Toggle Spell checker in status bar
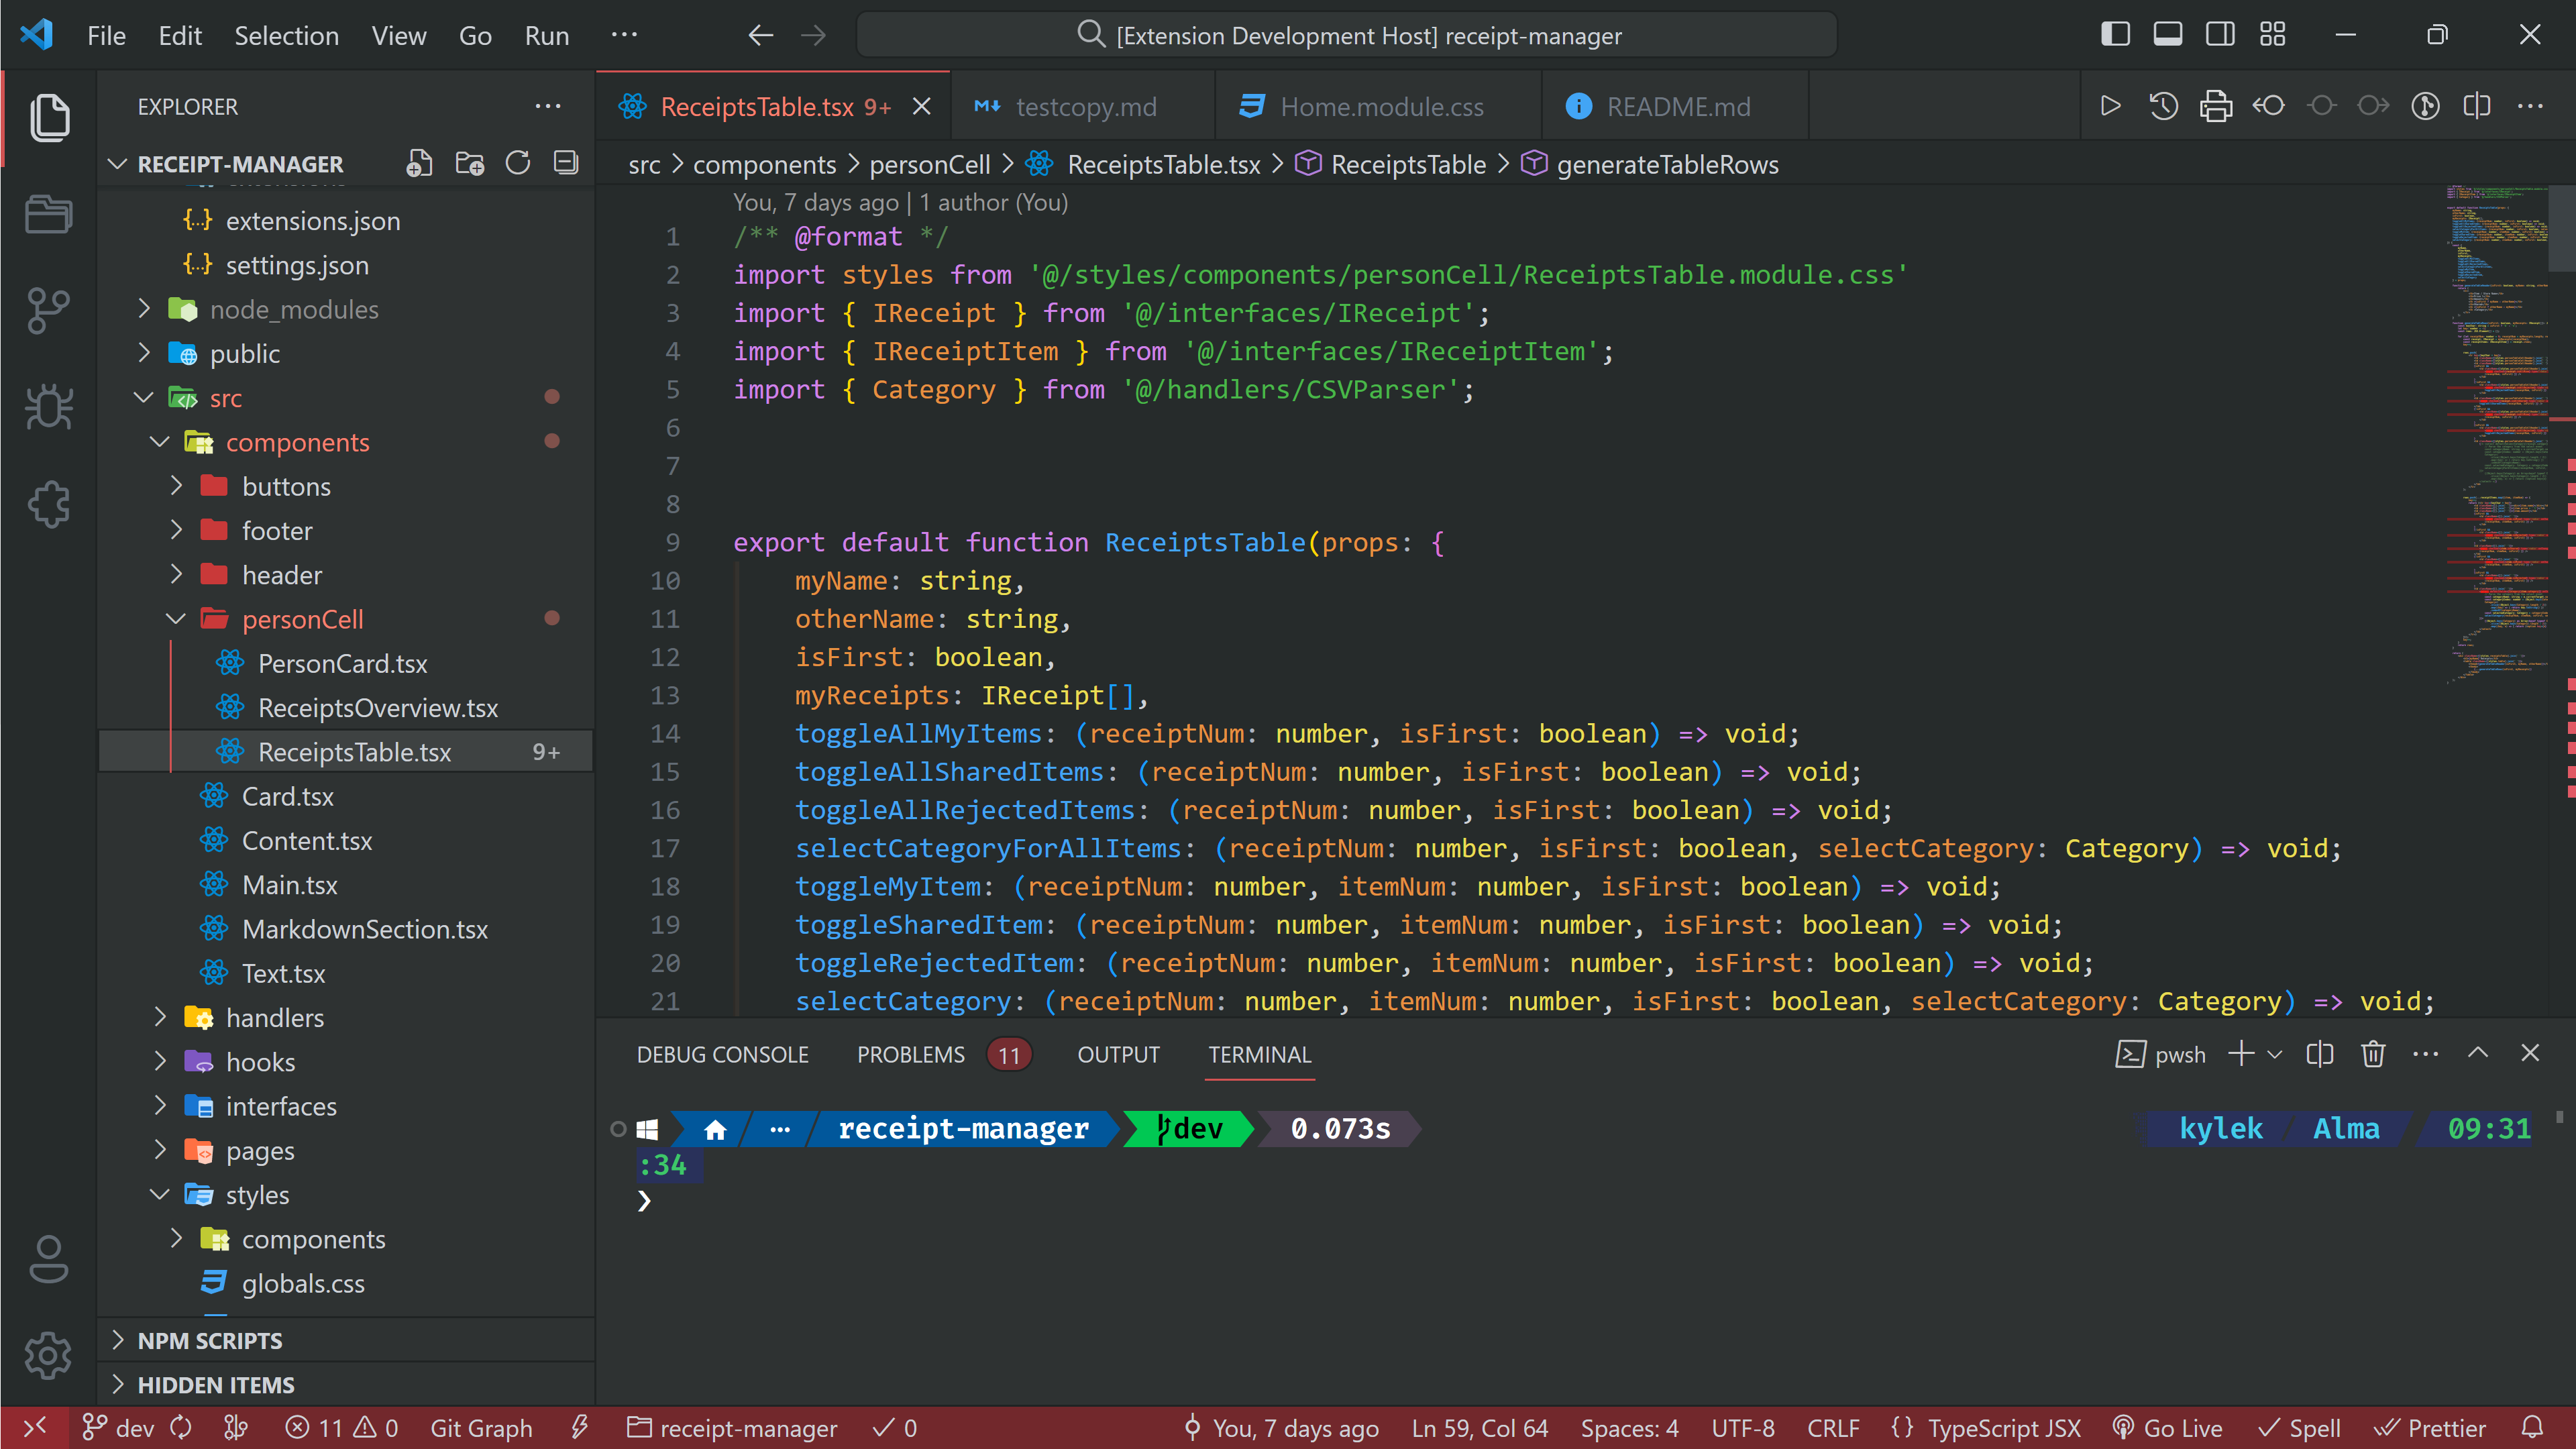This screenshot has height=1449, width=2576. pyautogui.click(x=2299, y=1428)
